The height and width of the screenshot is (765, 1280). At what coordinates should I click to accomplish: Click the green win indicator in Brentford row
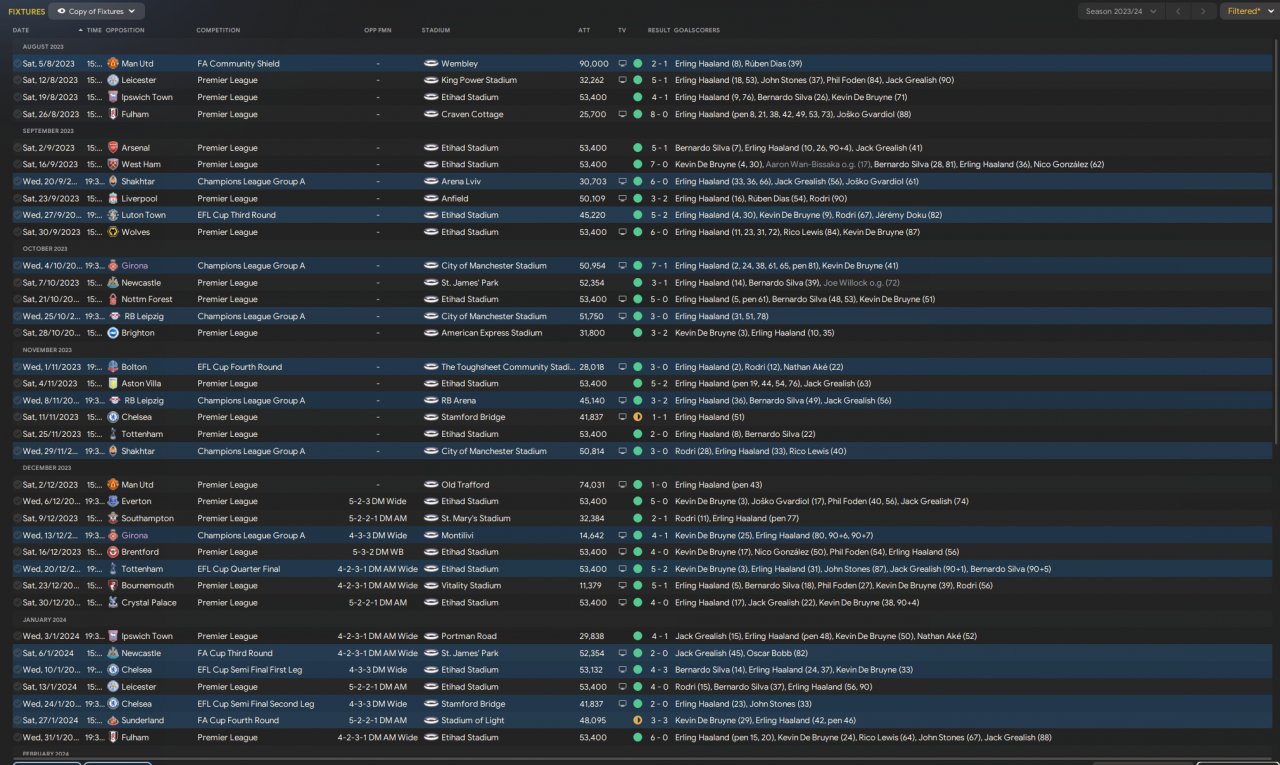click(x=637, y=552)
